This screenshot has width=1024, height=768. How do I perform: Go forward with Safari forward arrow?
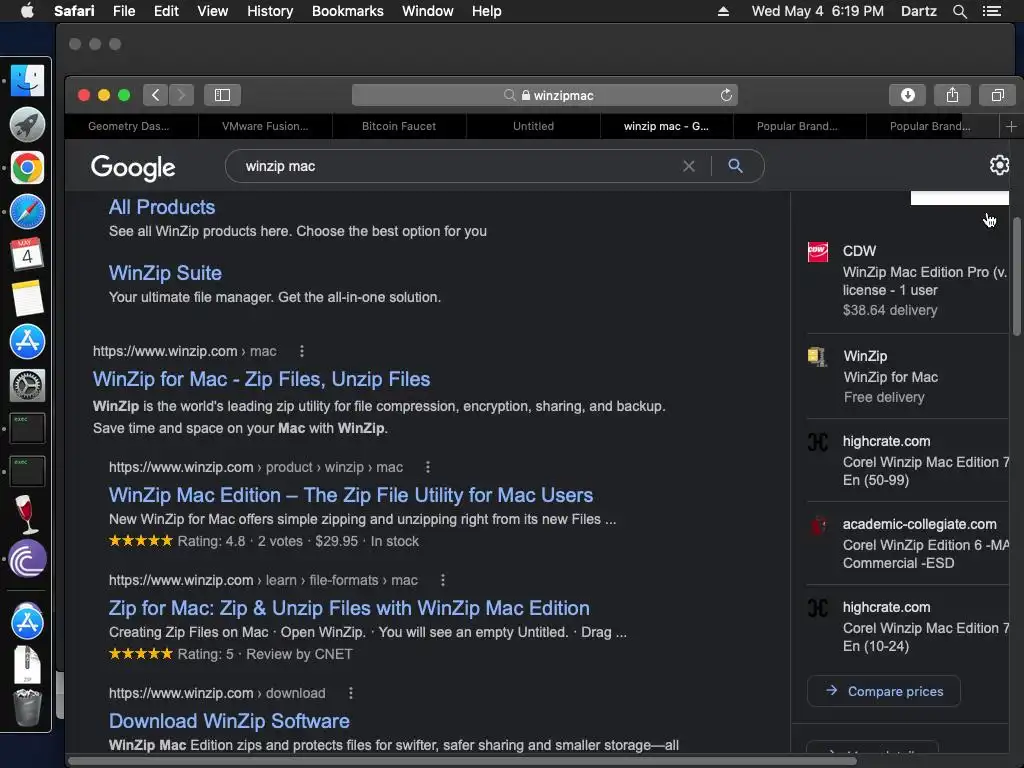[181, 95]
